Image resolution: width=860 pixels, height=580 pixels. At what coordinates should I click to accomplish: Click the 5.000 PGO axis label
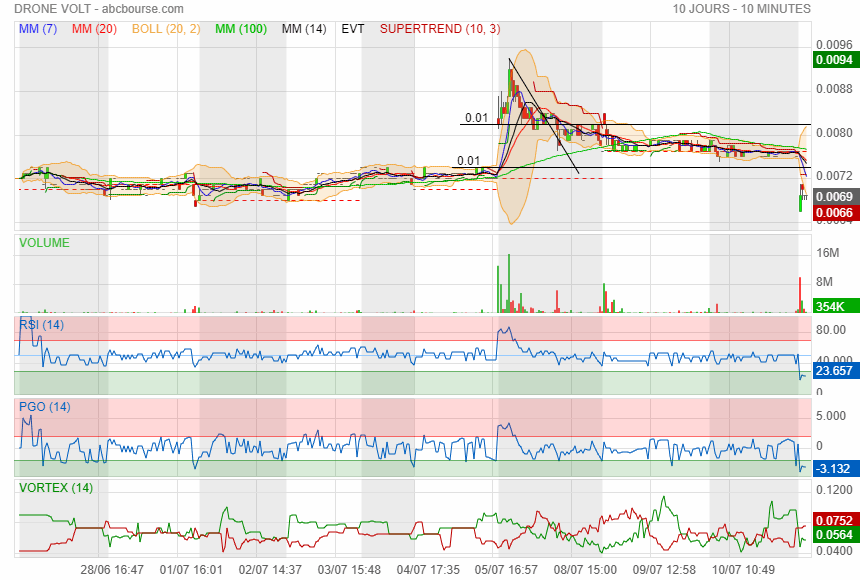tap(830, 415)
